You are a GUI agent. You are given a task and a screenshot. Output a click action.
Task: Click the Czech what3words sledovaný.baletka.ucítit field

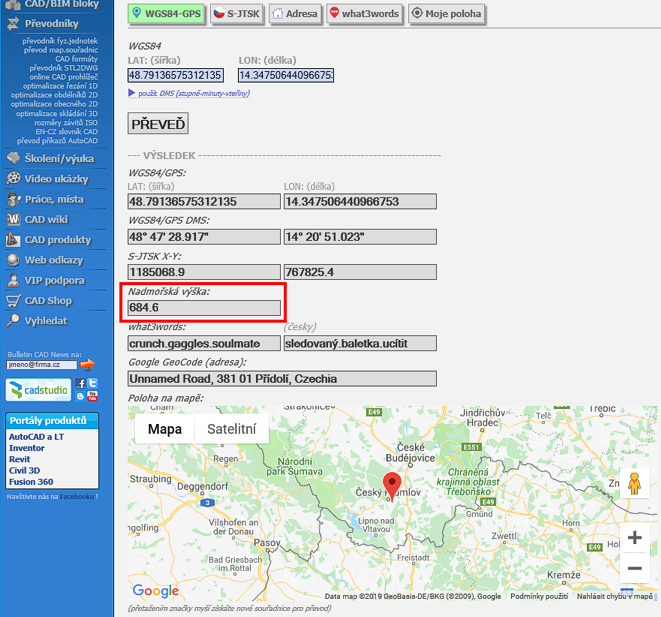point(360,343)
